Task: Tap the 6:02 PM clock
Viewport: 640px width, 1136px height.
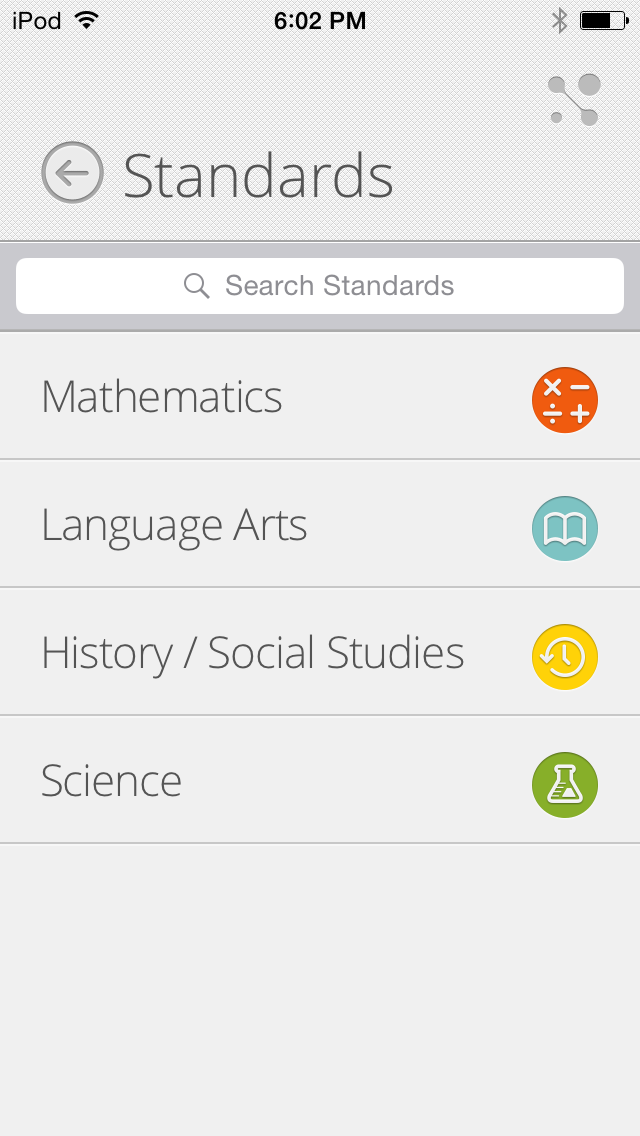Action: pos(320,20)
